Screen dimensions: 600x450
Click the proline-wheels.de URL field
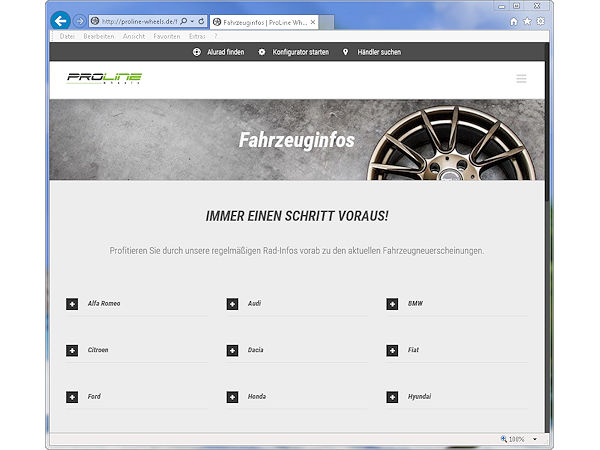tap(139, 21)
